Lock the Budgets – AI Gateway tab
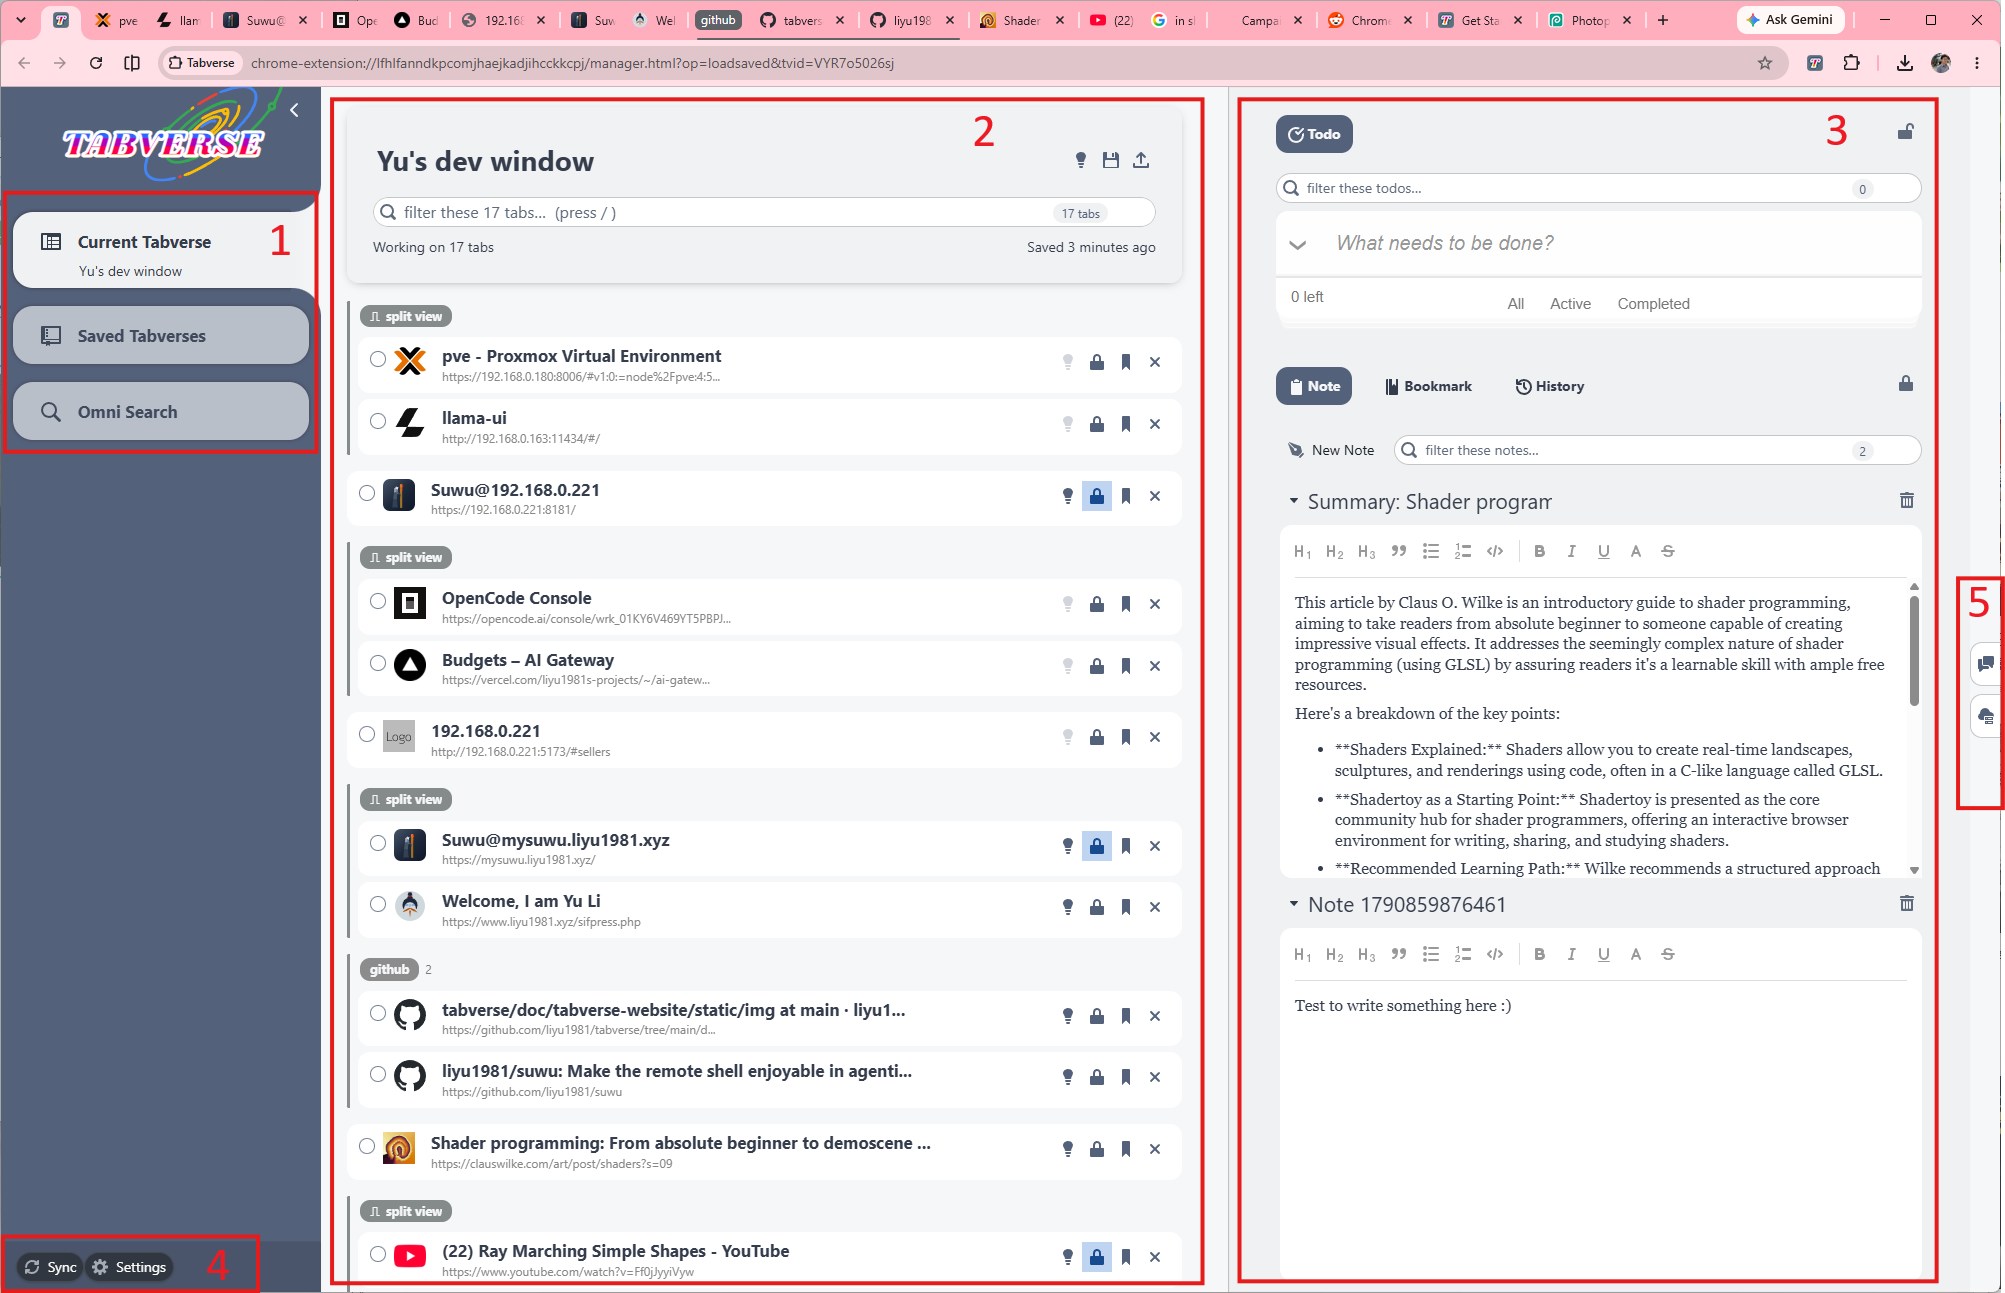 (1097, 666)
